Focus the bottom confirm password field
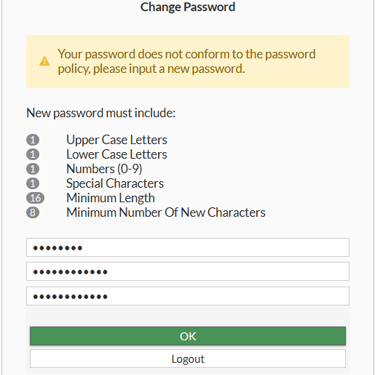This screenshot has height=375, width=375. pos(188,296)
